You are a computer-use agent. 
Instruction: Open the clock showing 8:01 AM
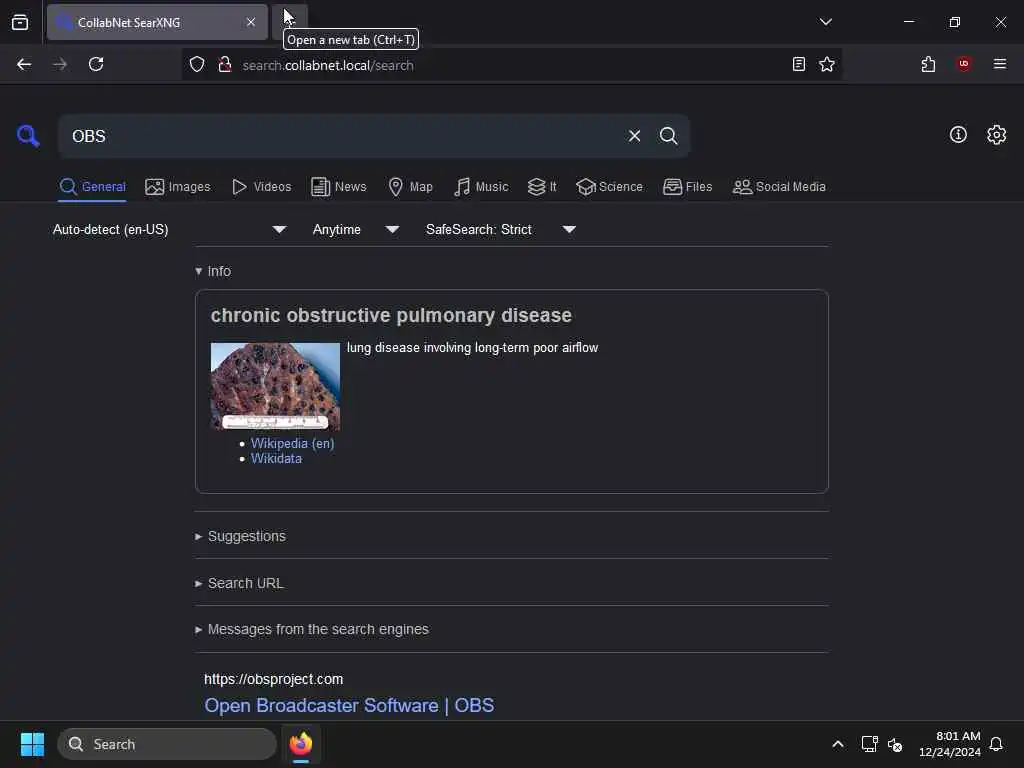950,744
